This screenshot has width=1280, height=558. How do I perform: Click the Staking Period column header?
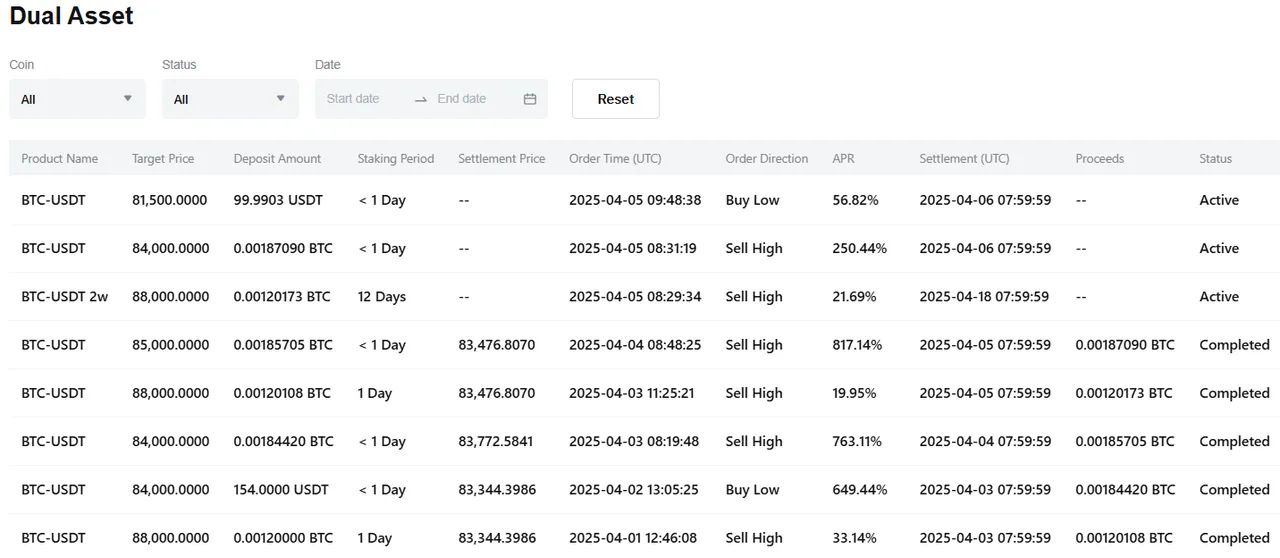[396, 159]
